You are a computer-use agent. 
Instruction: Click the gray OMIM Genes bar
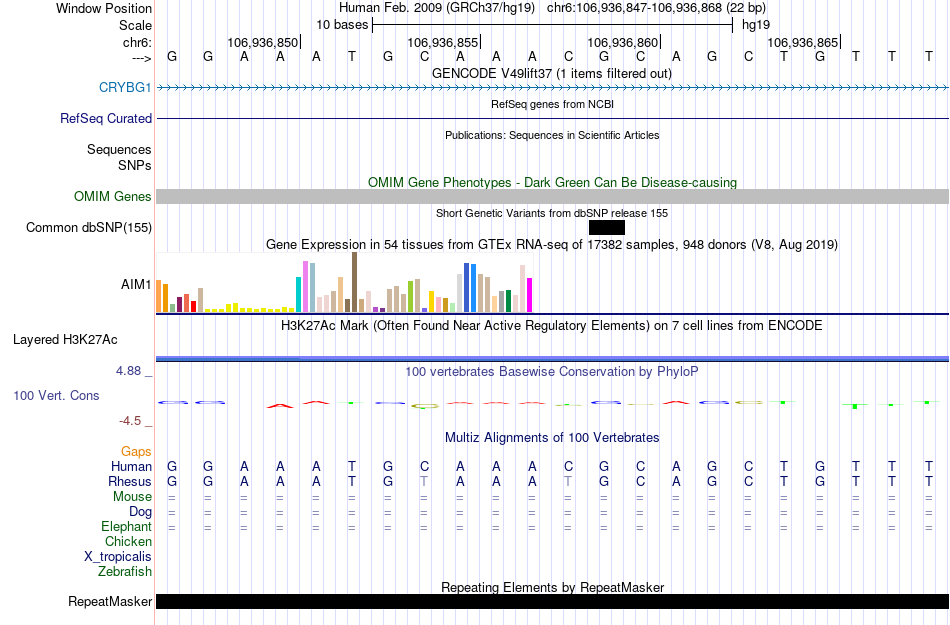[x=553, y=196]
